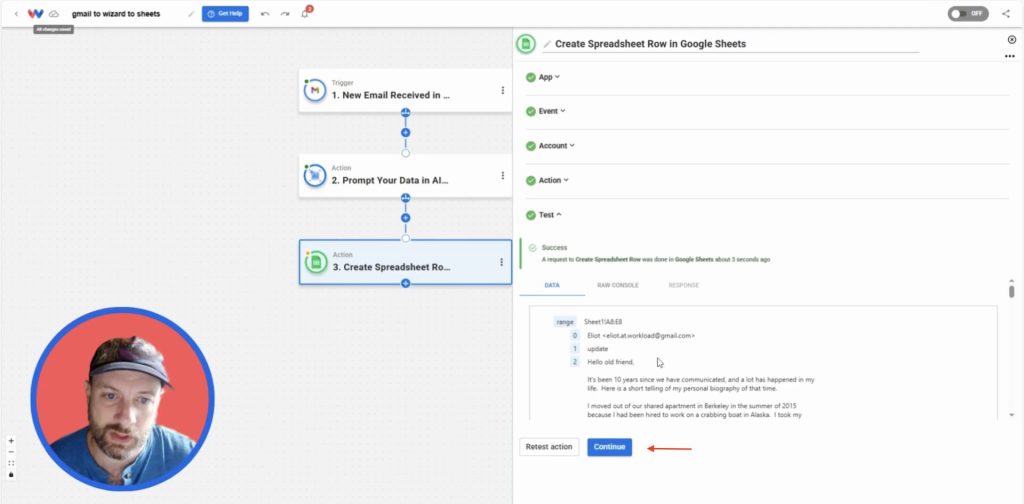Image resolution: width=1024 pixels, height=504 pixels.
Task: Click the email value 'Eliot <eliot.at.workload@gmail.com>'
Action: pyautogui.click(x=641, y=336)
